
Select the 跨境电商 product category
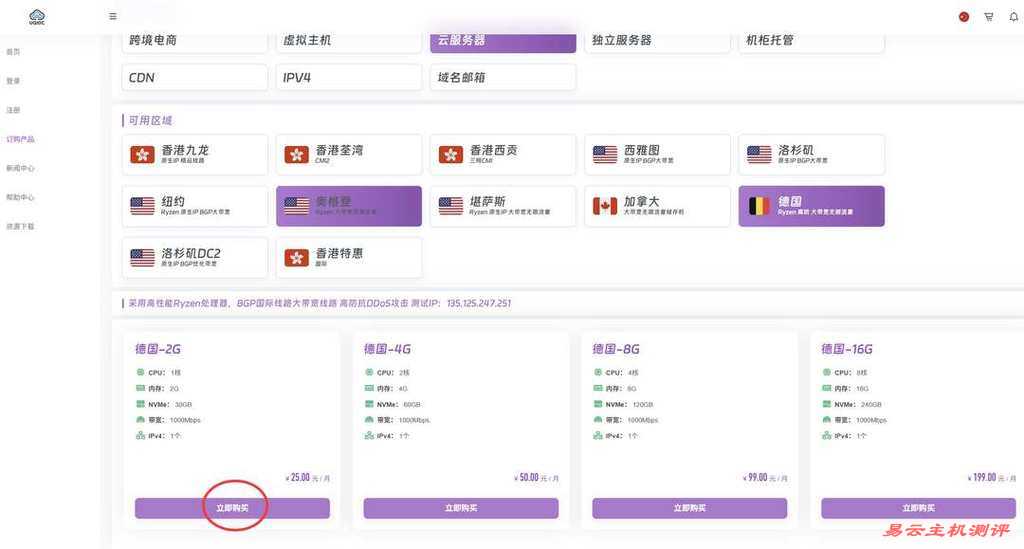pos(195,42)
